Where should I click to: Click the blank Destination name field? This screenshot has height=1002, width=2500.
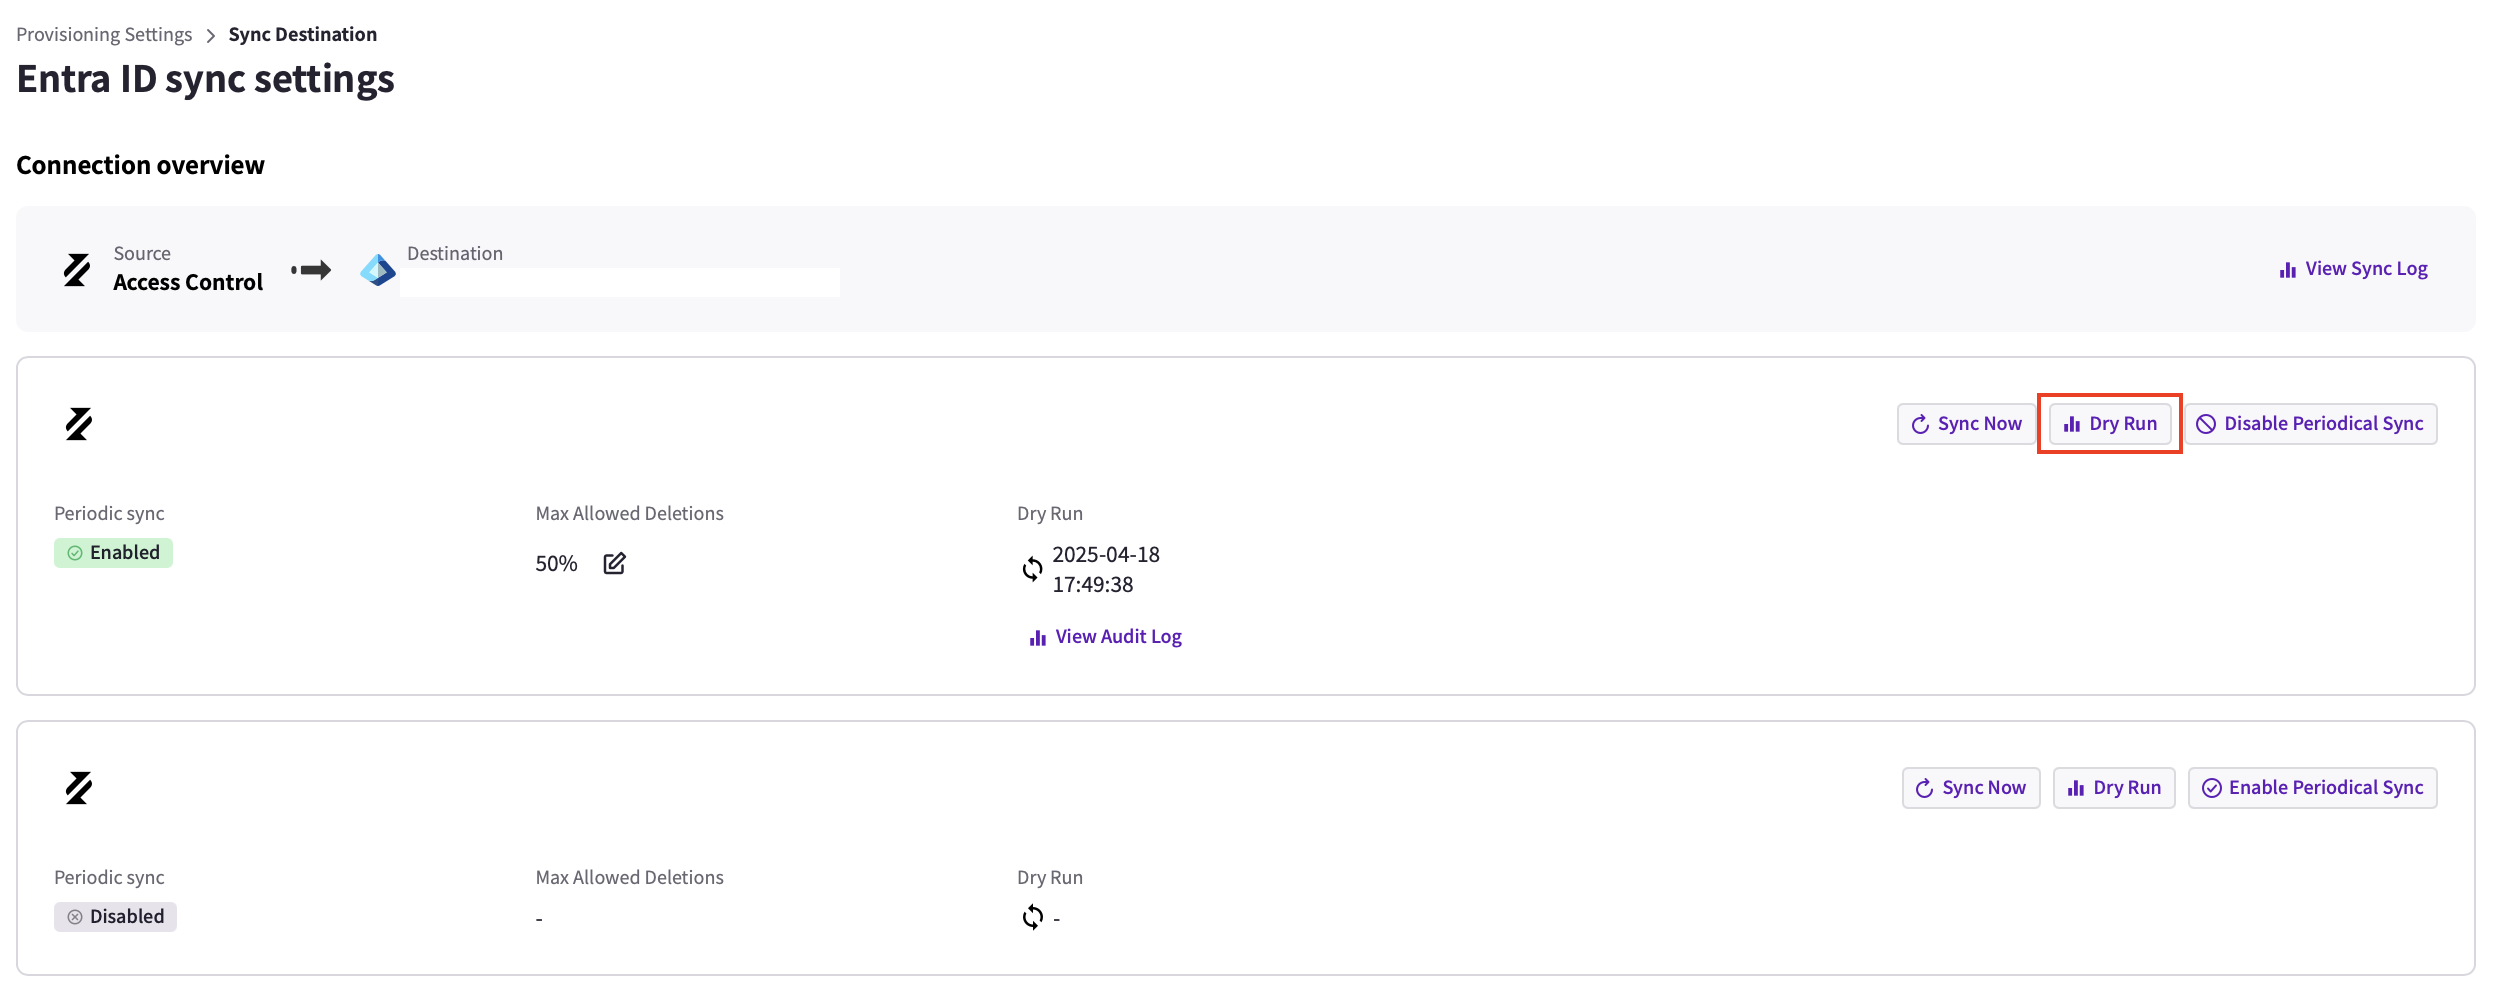tap(620, 283)
